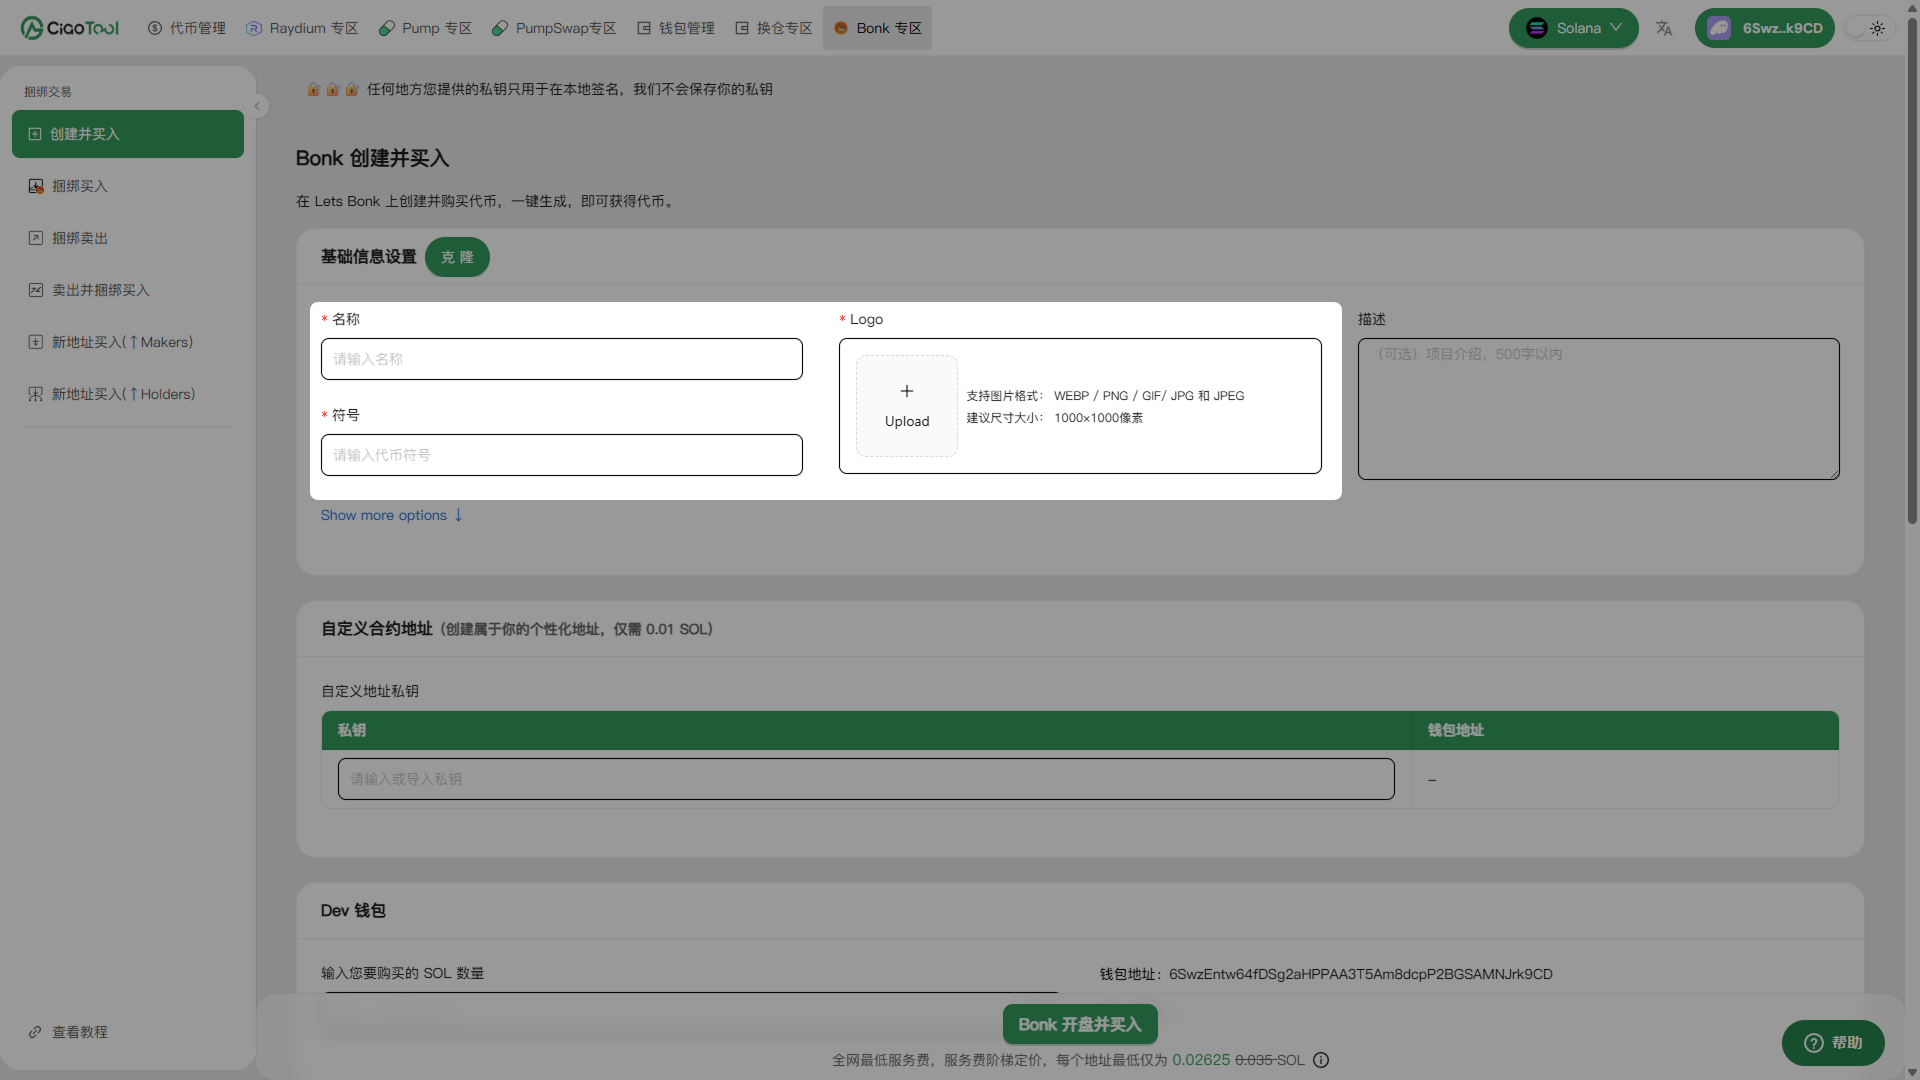Click the 私钥 table header

tap(352, 731)
